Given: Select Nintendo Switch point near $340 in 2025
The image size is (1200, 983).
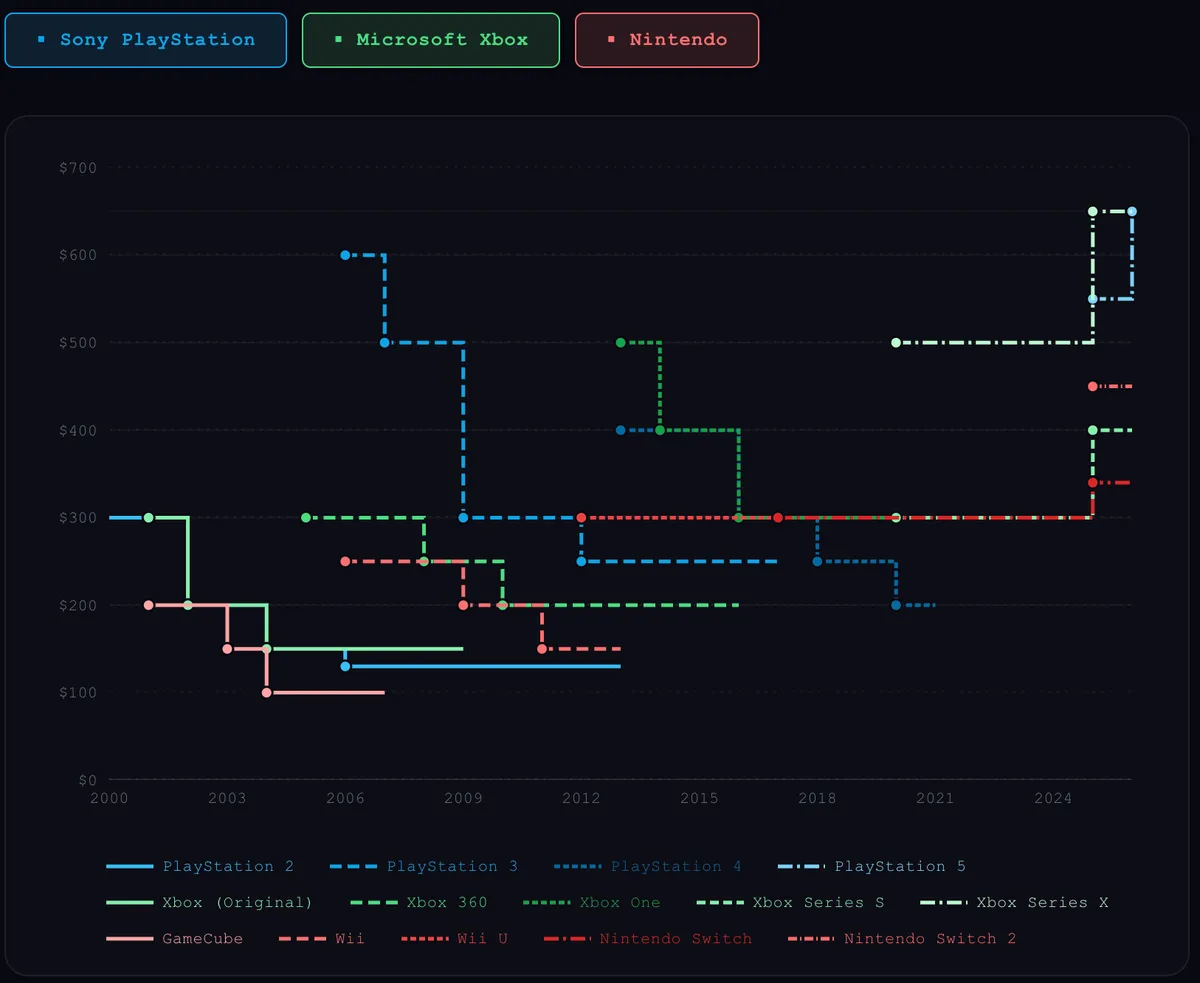Looking at the screenshot, I should coord(1093,483).
